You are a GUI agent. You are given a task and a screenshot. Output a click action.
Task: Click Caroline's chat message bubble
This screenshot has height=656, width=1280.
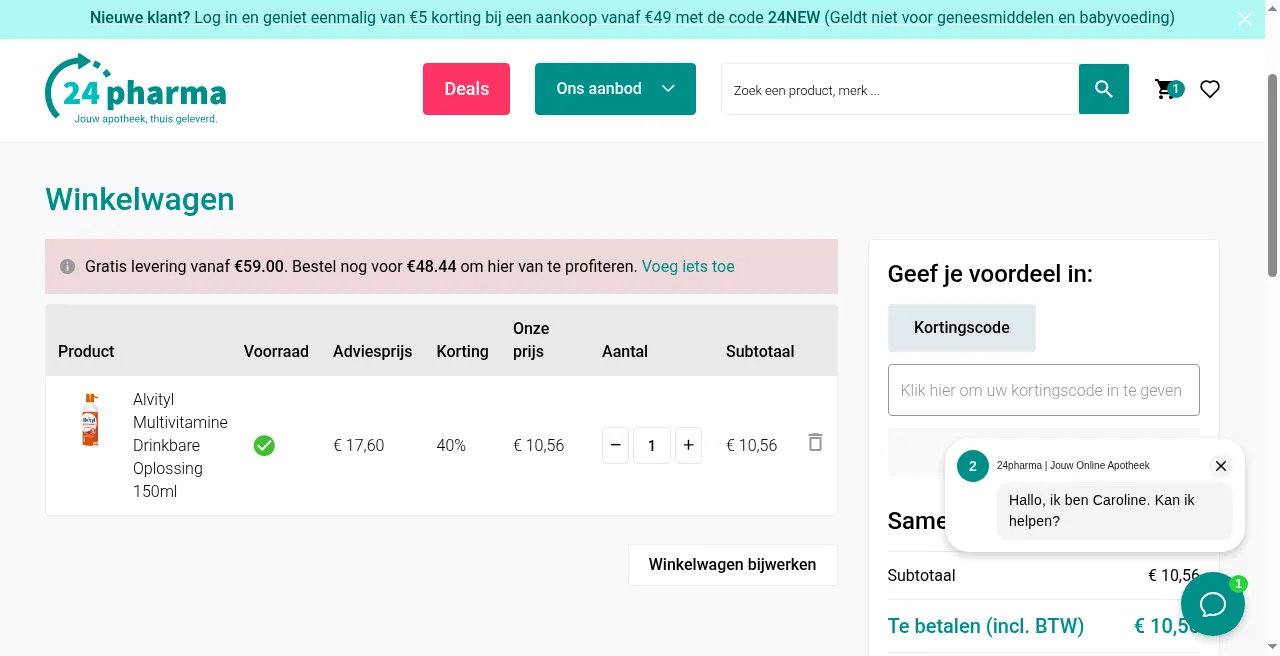1115,510
